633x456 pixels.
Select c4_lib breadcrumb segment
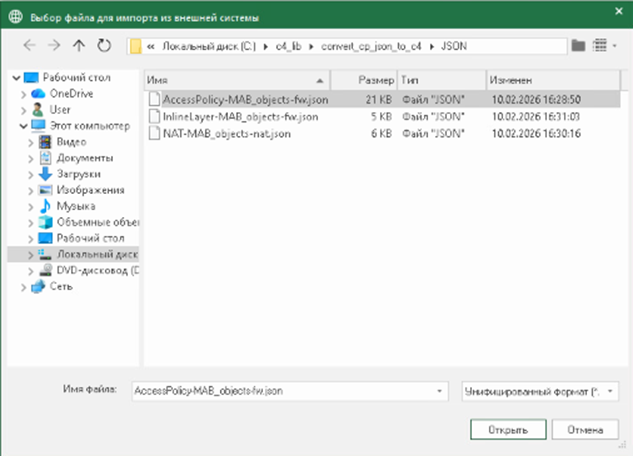pyautogui.click(x=288, y=46)
